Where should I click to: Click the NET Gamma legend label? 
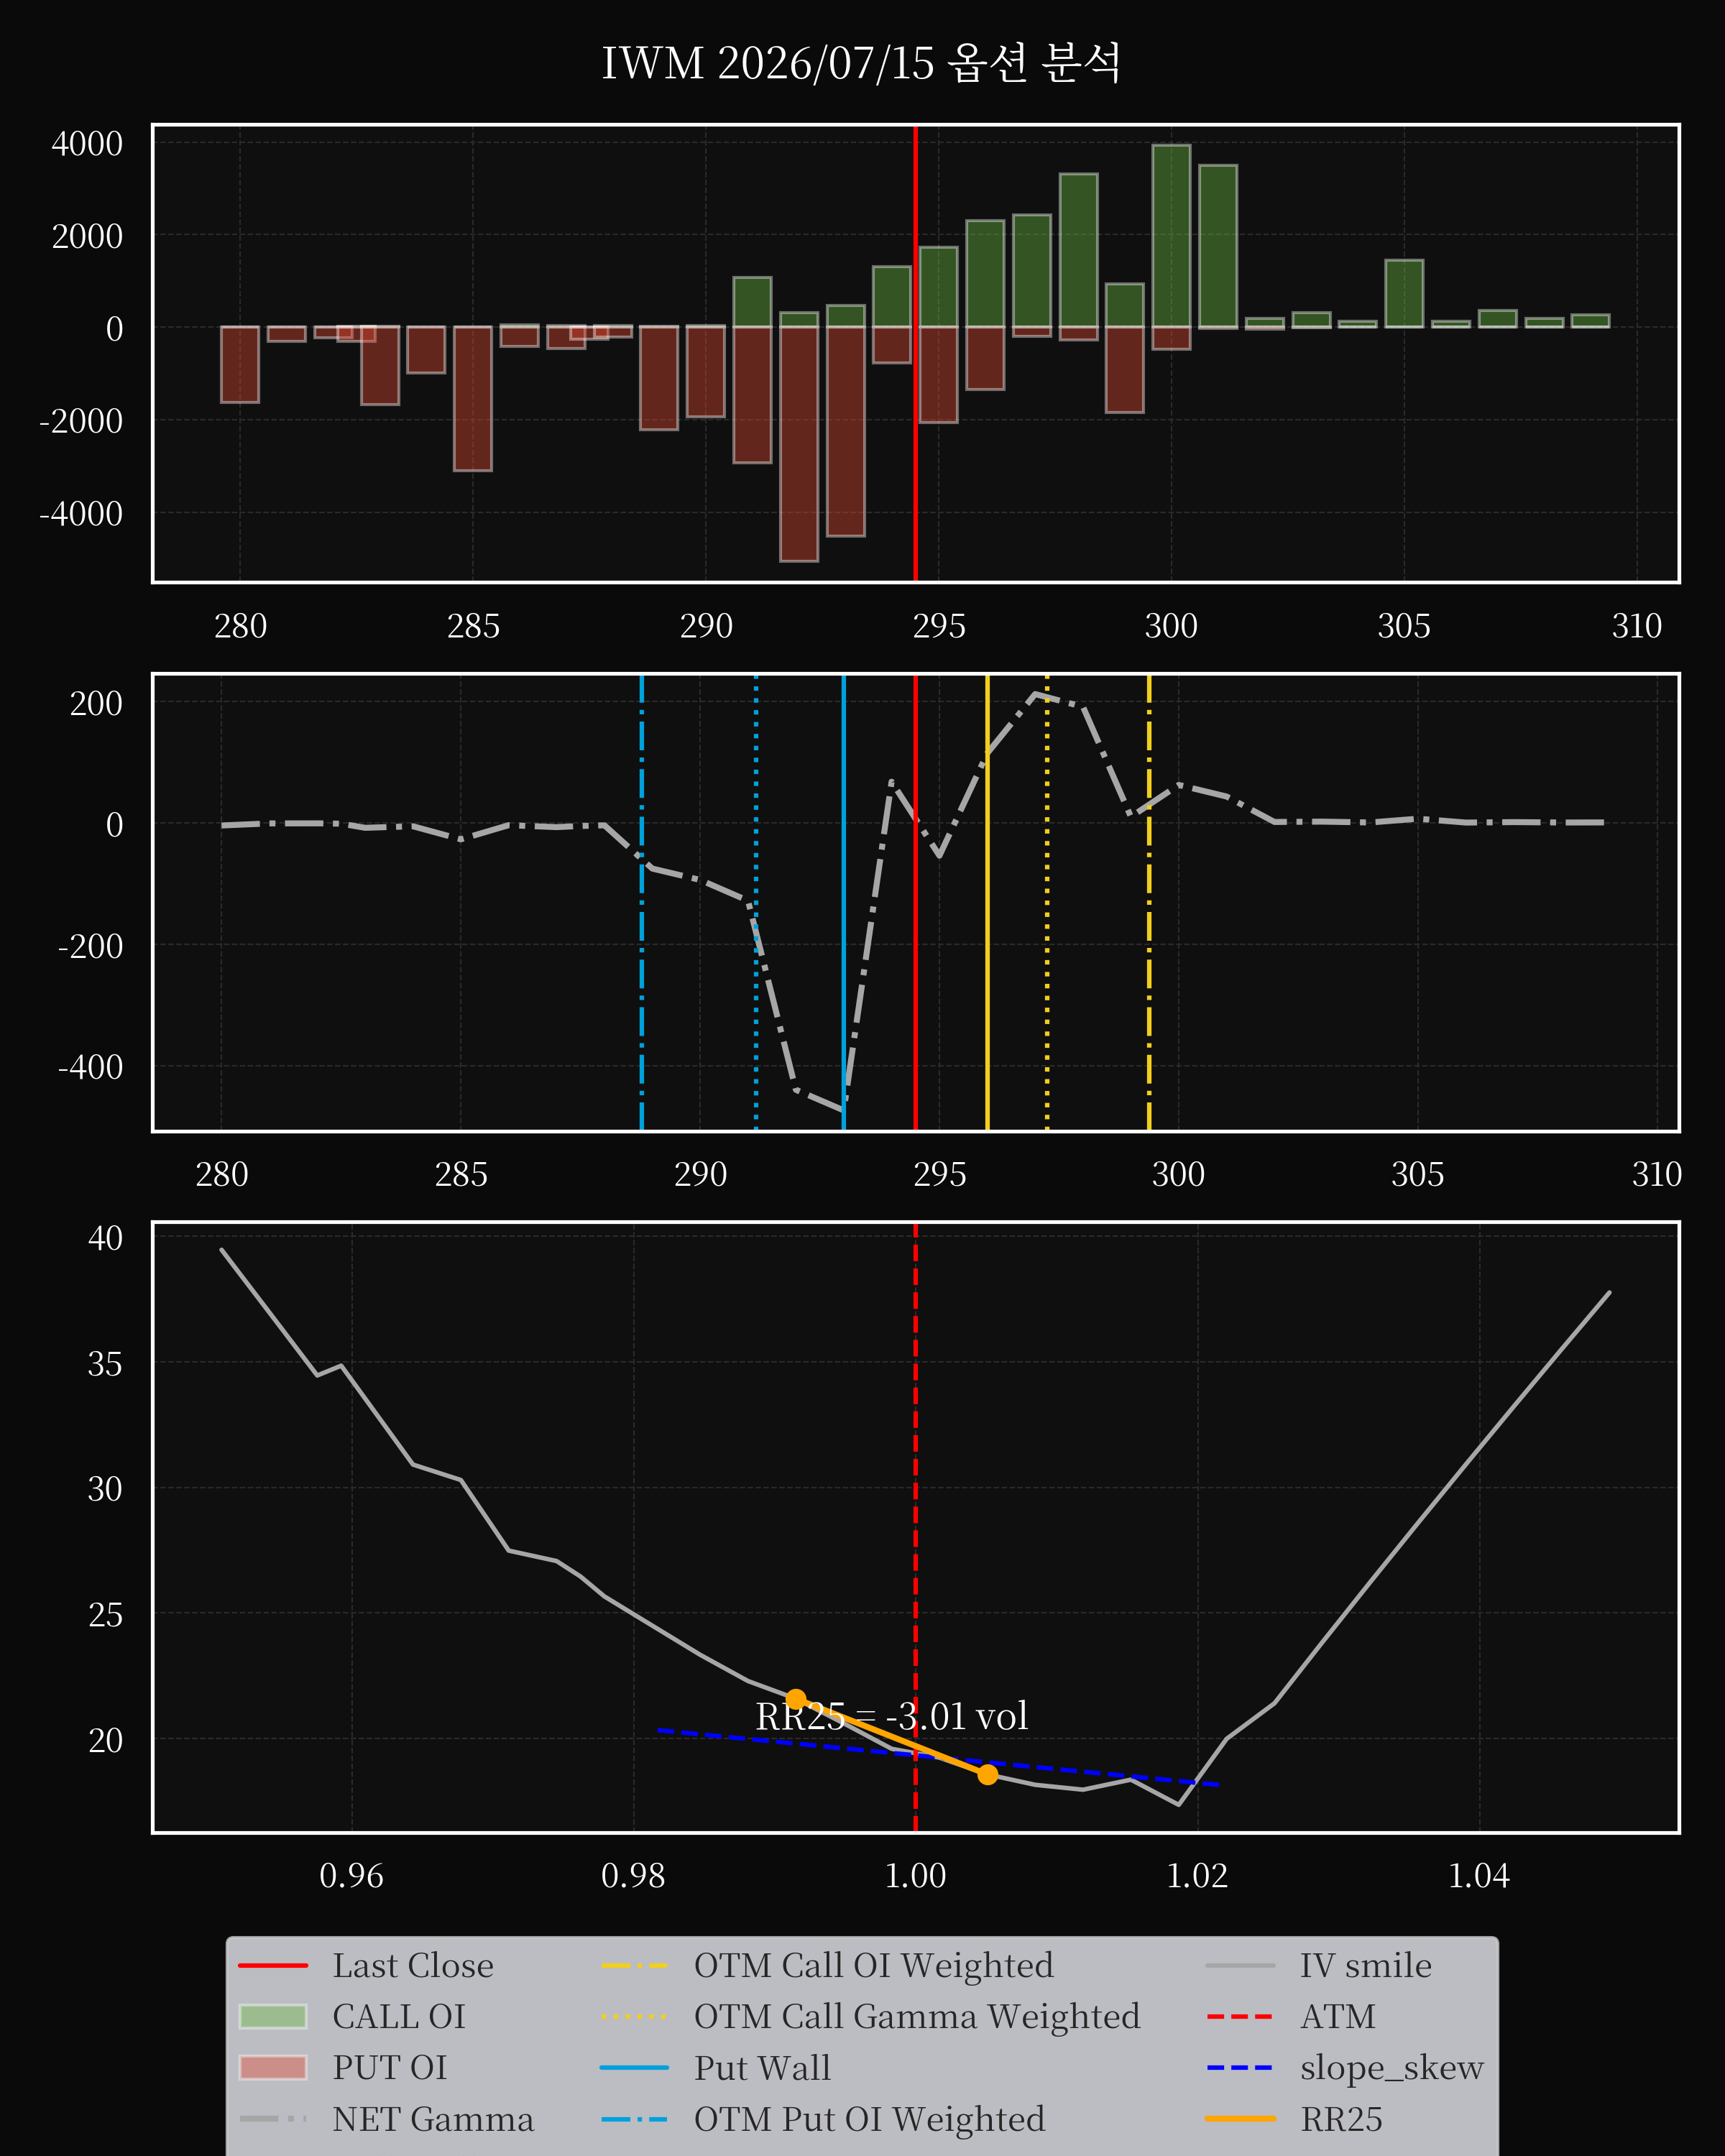(433, 2119)
